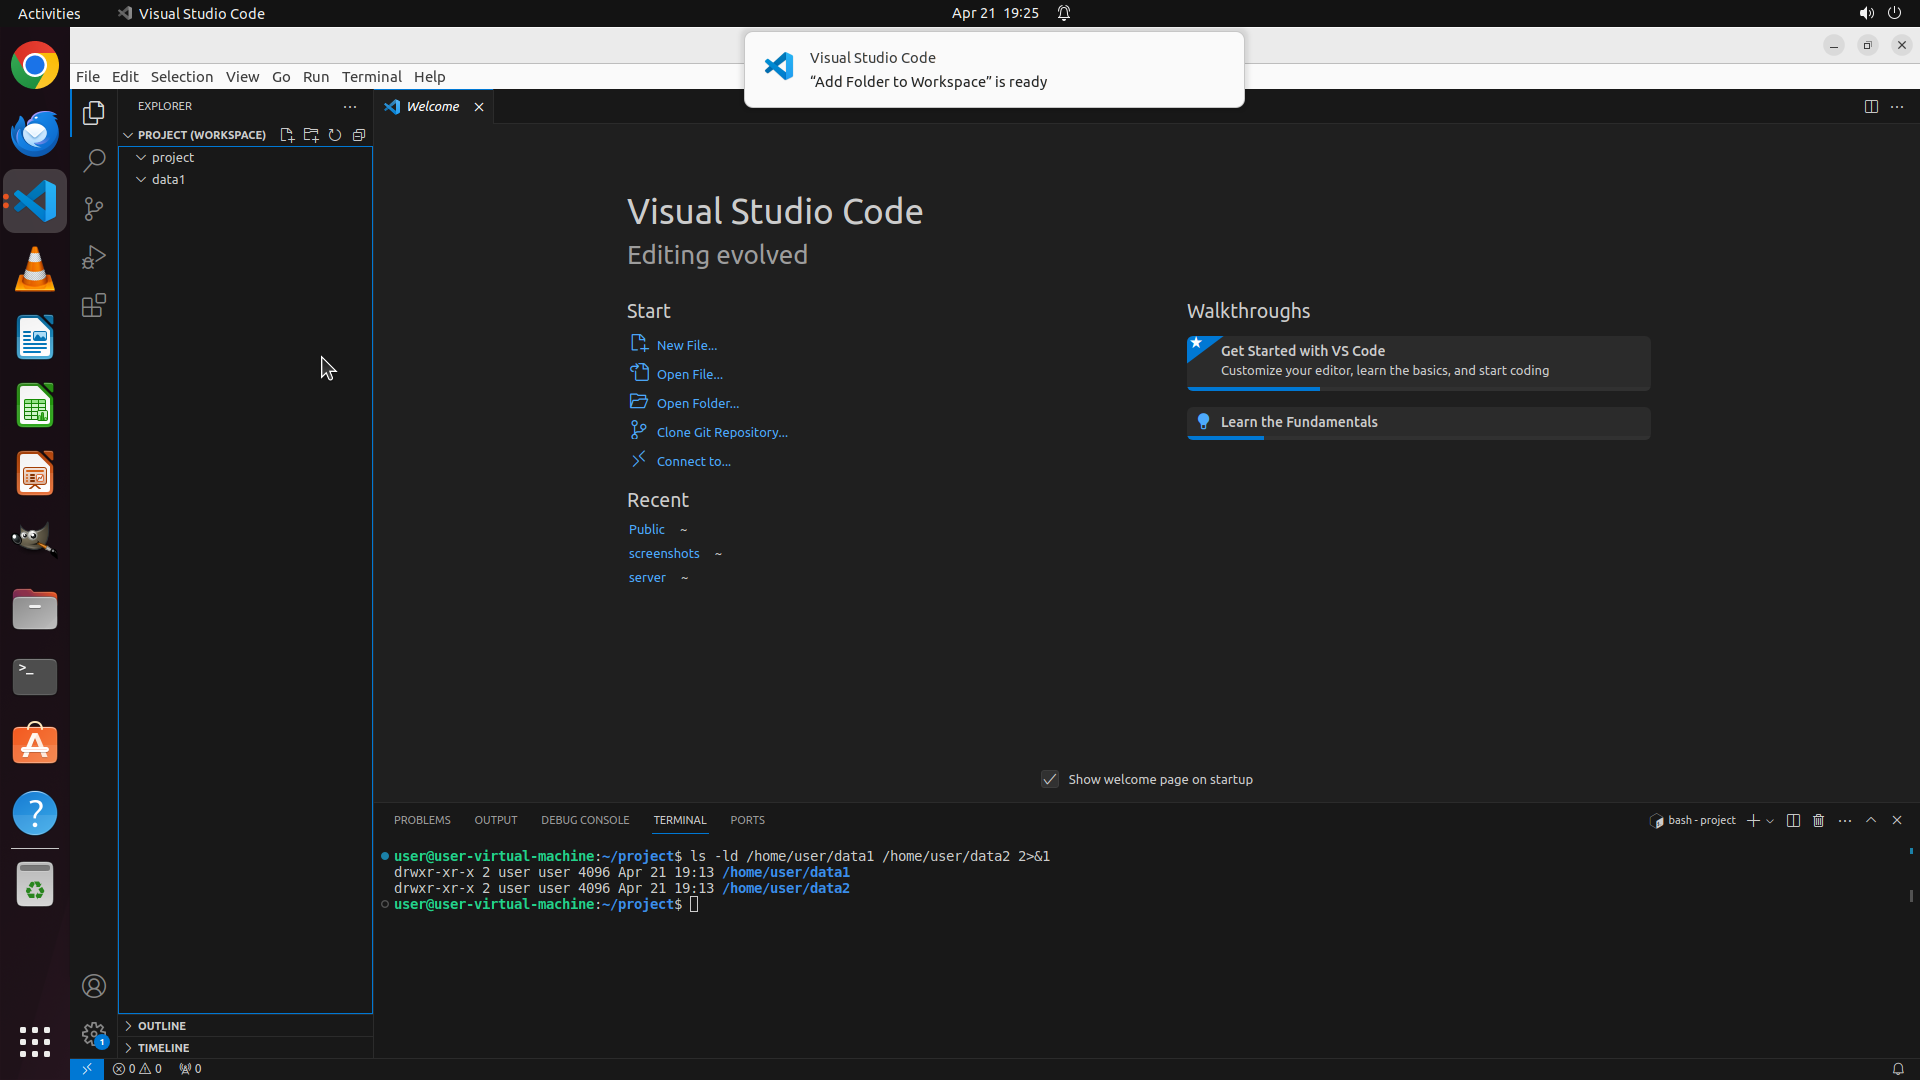Collapse the data1 folder
Screen dimensions: 1920x1080
142,180
